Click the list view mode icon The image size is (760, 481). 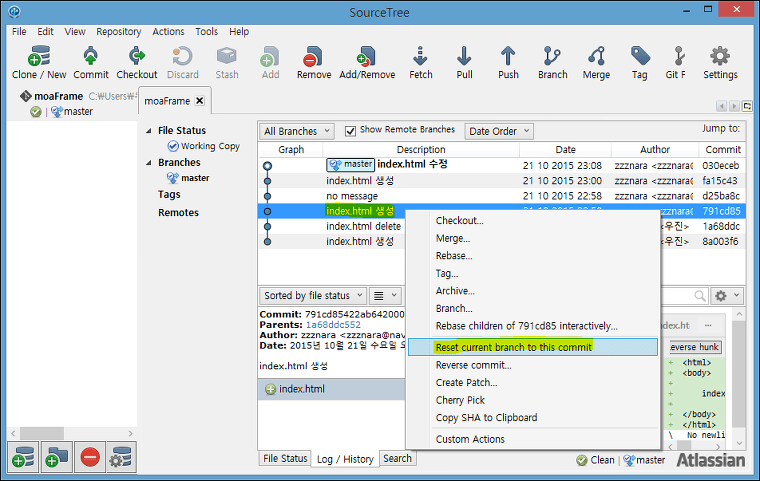386,295
